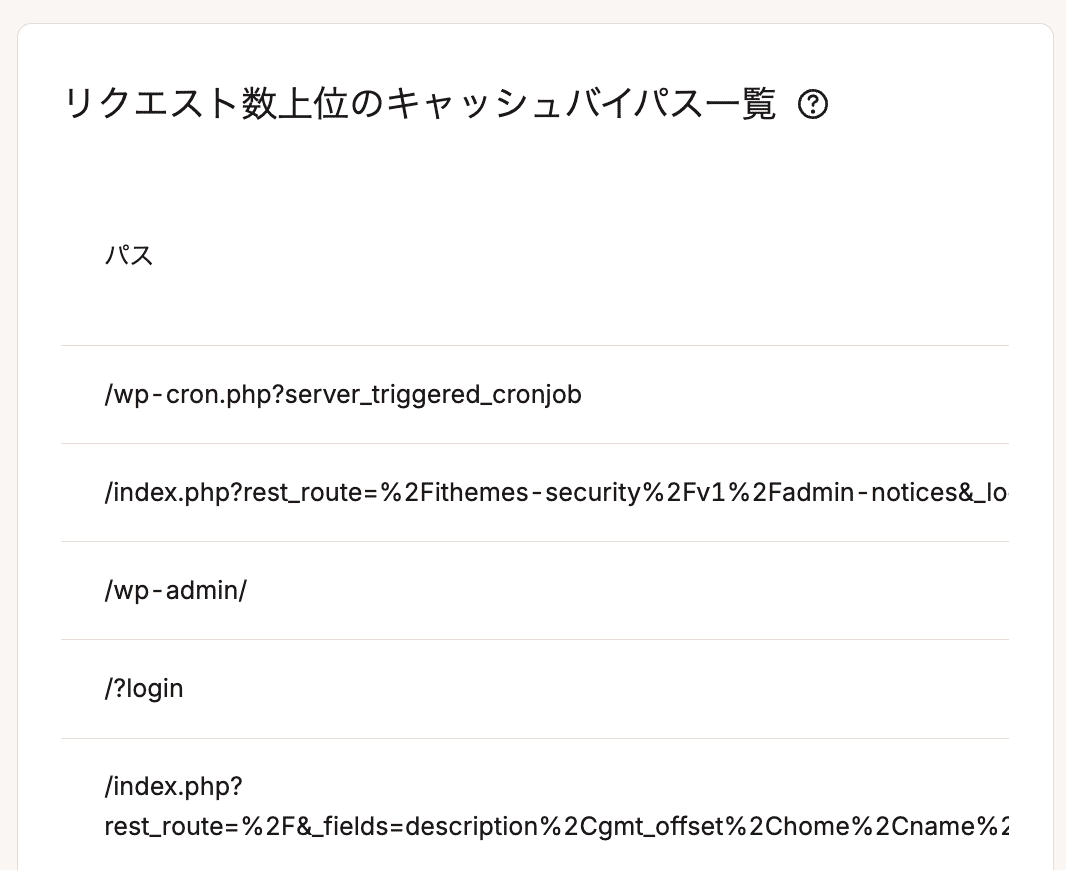This screenshot has height=870, width=1066.
Task: Select the fourth table row showing /?login
Action: (x=144, y=688)
